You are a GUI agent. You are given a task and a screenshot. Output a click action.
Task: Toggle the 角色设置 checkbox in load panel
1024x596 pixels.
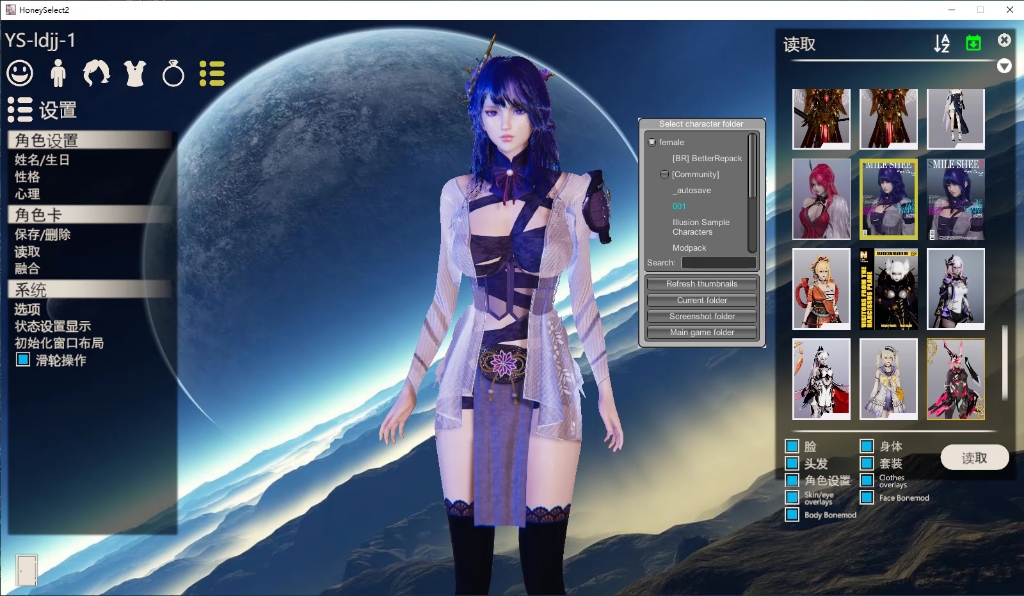coord(792,480)
